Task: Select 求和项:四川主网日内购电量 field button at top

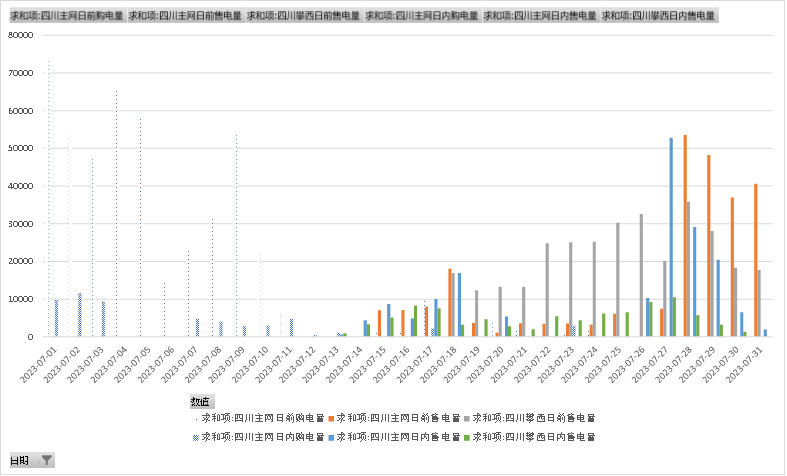Action: (422, 16)
